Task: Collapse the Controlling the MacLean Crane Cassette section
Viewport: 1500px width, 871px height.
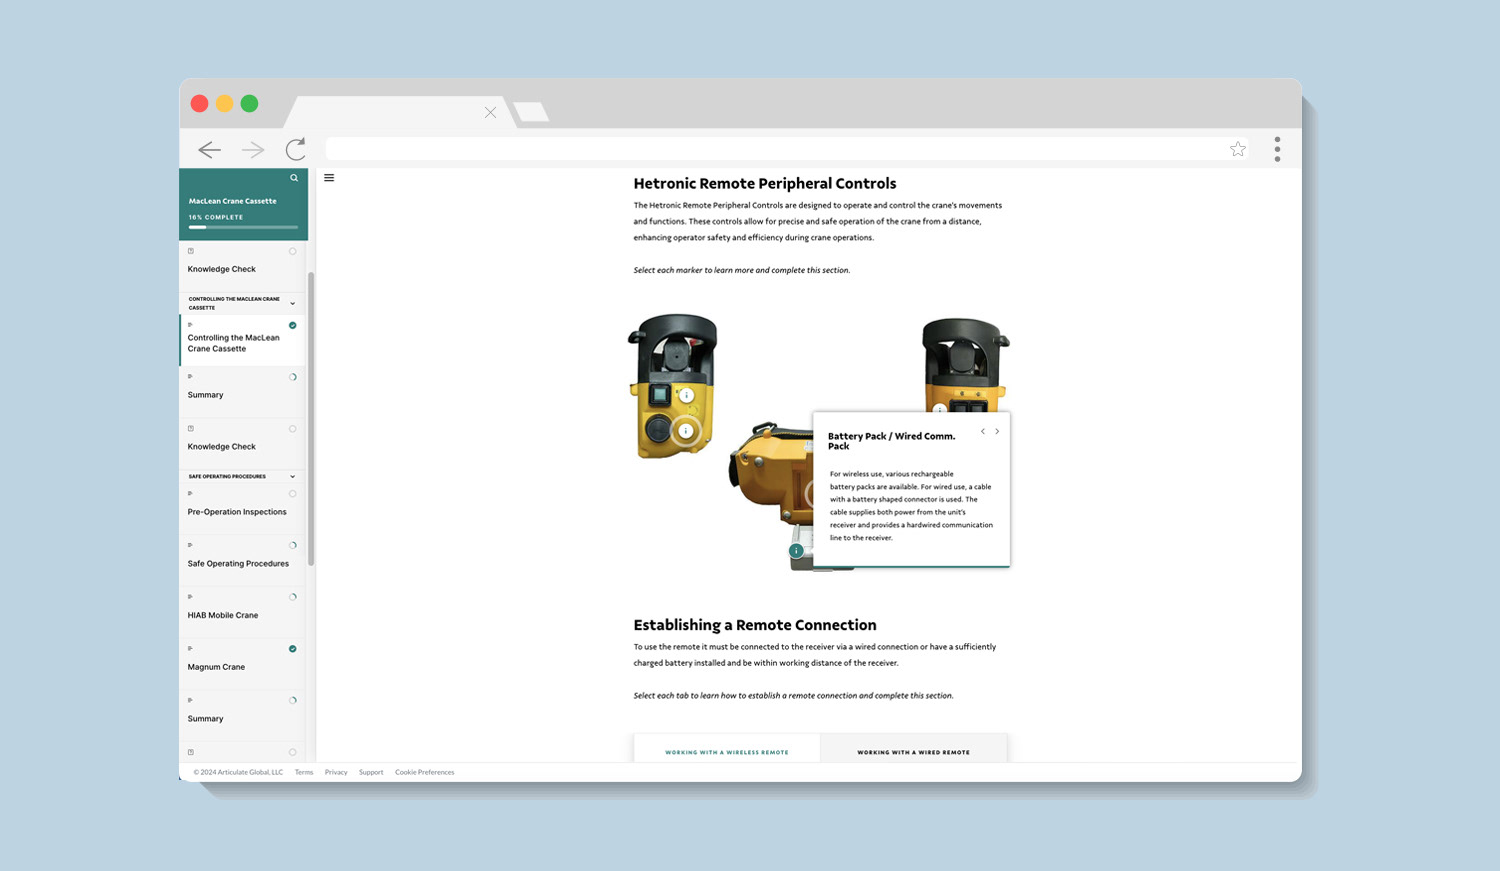Action: [293, 303]
